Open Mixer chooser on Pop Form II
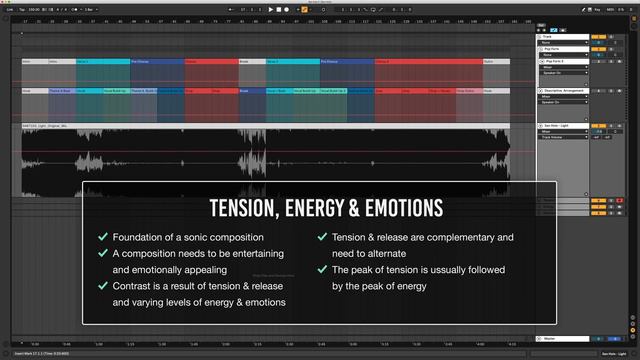Image resolution: width=640 pixels, height=360 pixels. [564, 67]
